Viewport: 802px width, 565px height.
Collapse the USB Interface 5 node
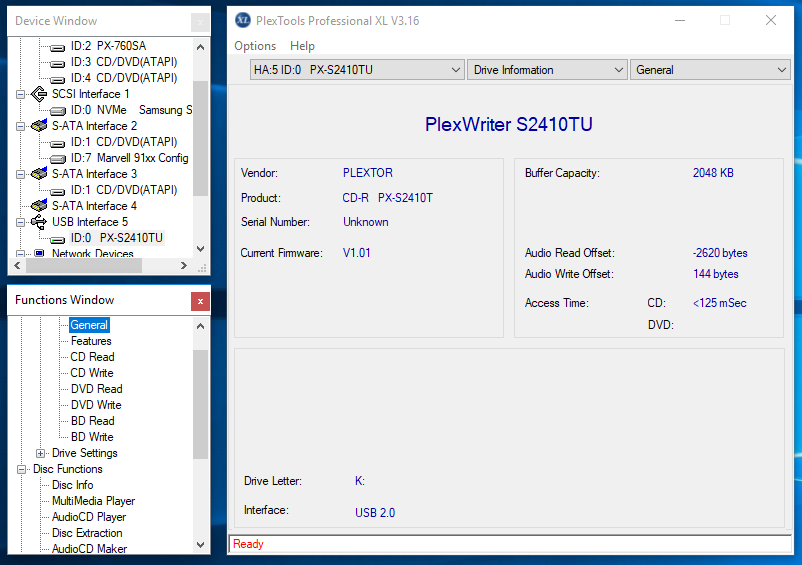pos(20,222)
